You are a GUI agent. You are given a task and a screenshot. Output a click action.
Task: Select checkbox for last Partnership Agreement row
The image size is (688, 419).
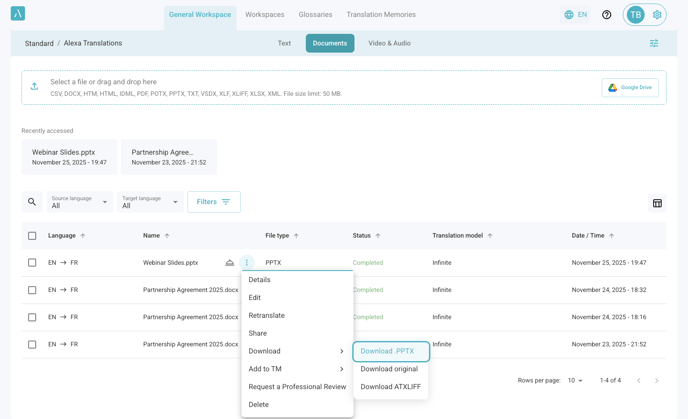(32, 344)
